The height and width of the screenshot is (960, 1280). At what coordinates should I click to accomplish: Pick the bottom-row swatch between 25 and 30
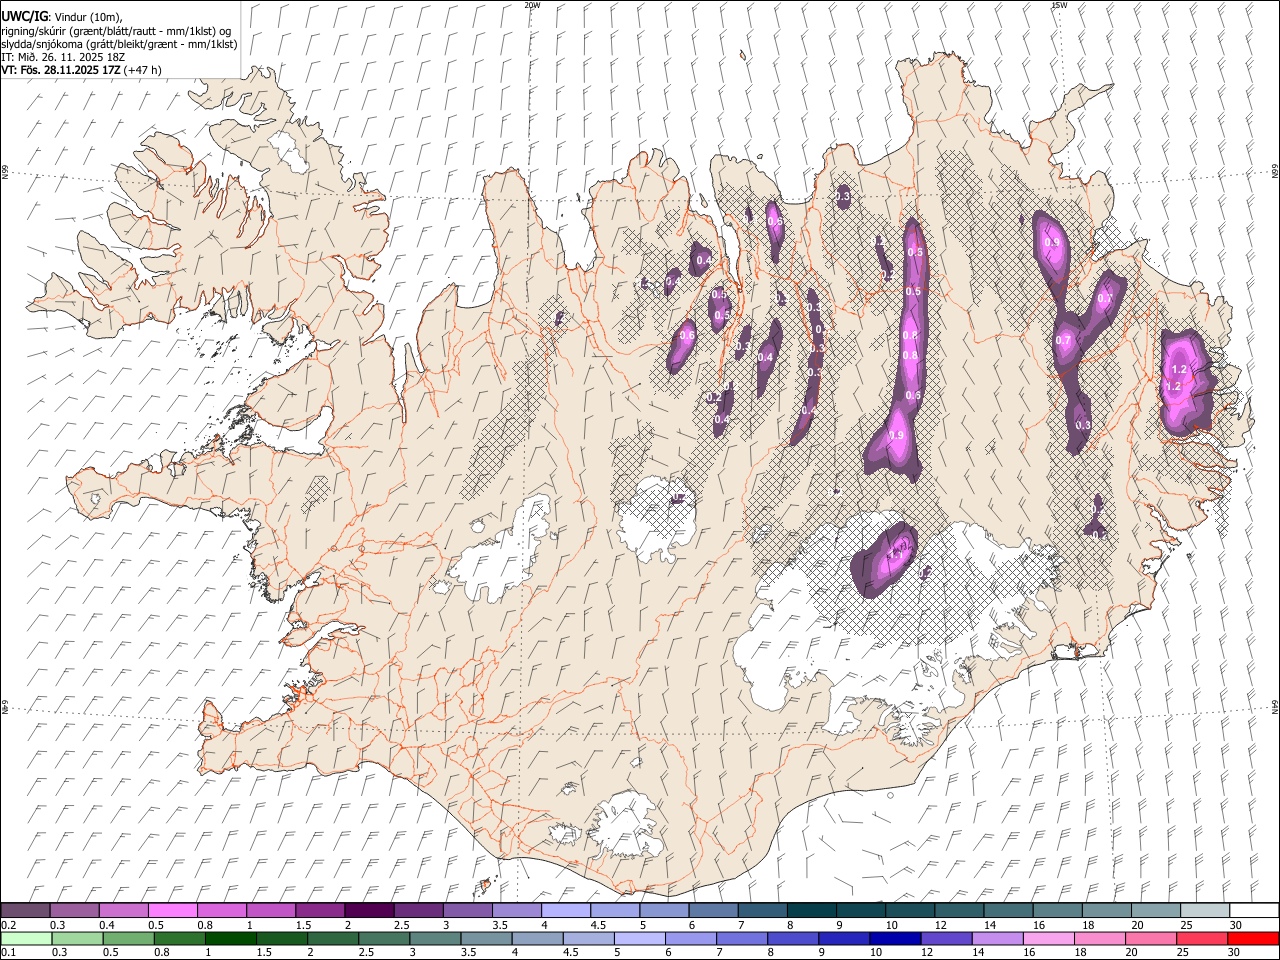click(x=1203, y=938)
